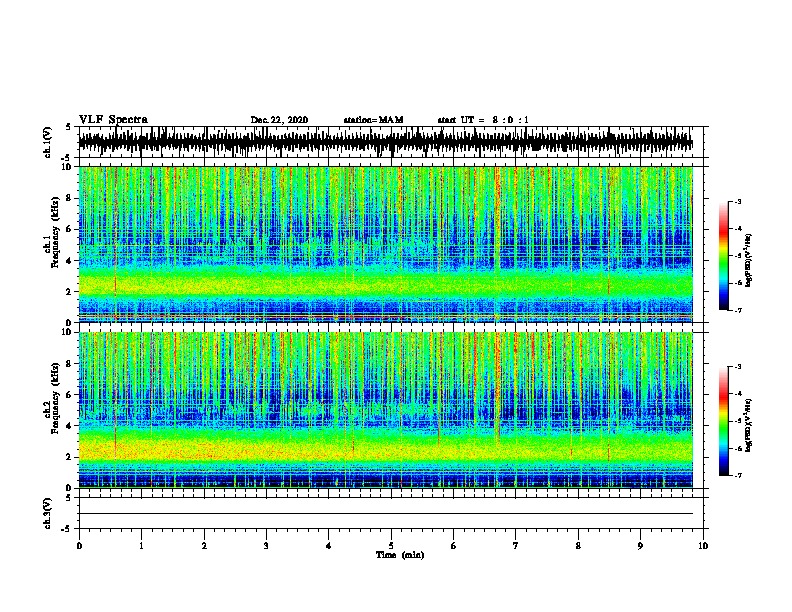
Task: Select the "start UT = 8 : 0 : 1" text
Action: point(483,120)
